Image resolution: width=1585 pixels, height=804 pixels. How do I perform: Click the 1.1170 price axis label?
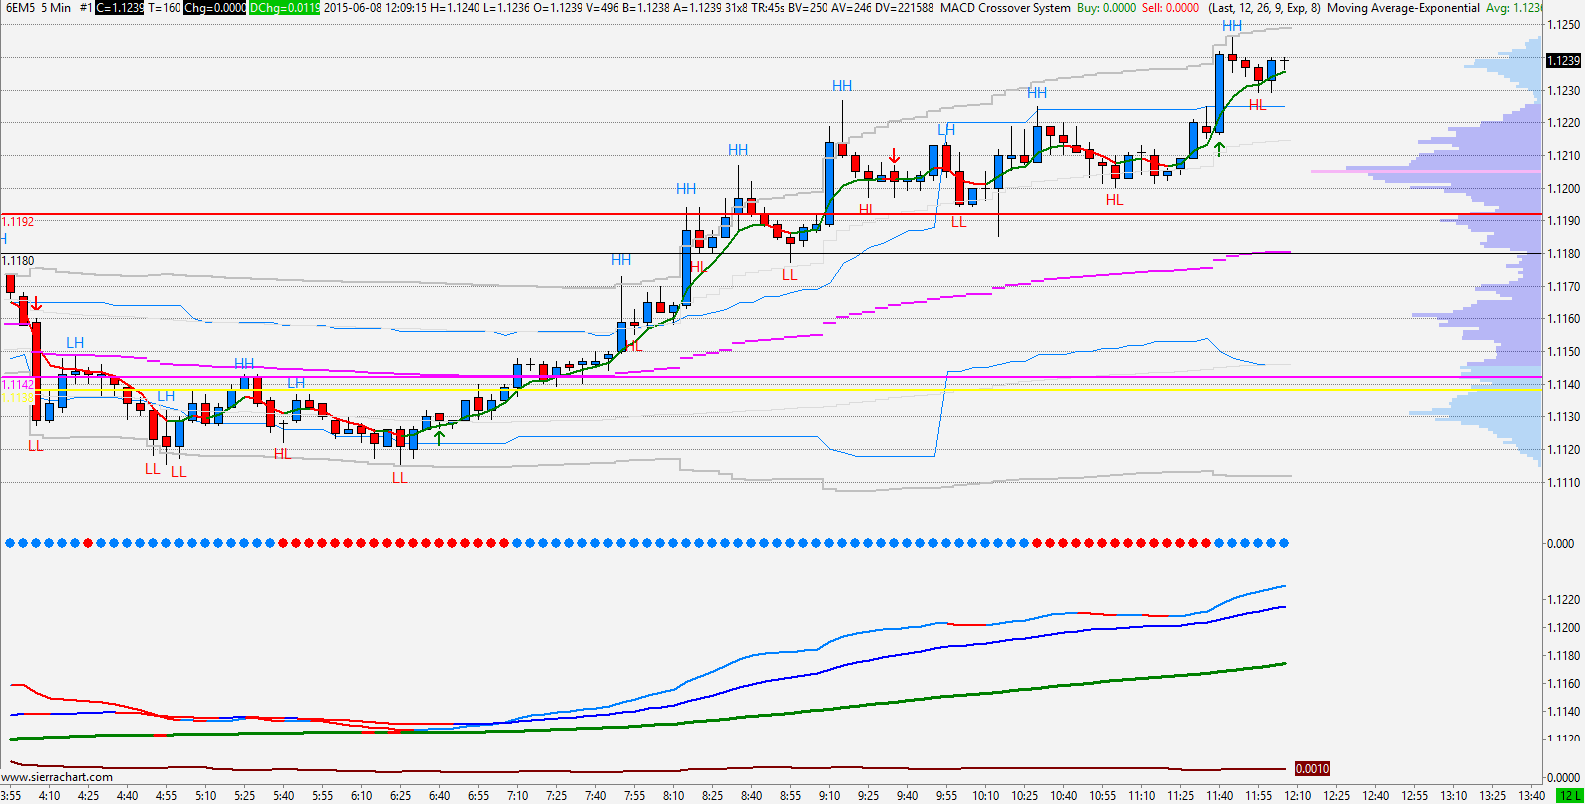(1563, 287)
